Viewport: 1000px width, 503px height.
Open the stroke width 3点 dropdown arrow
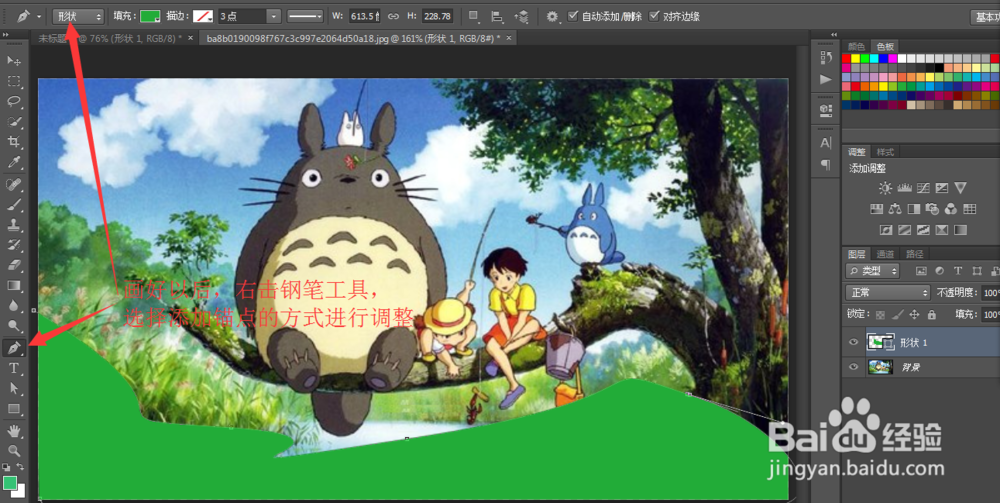pyautogui.click(x=274, y=16)
